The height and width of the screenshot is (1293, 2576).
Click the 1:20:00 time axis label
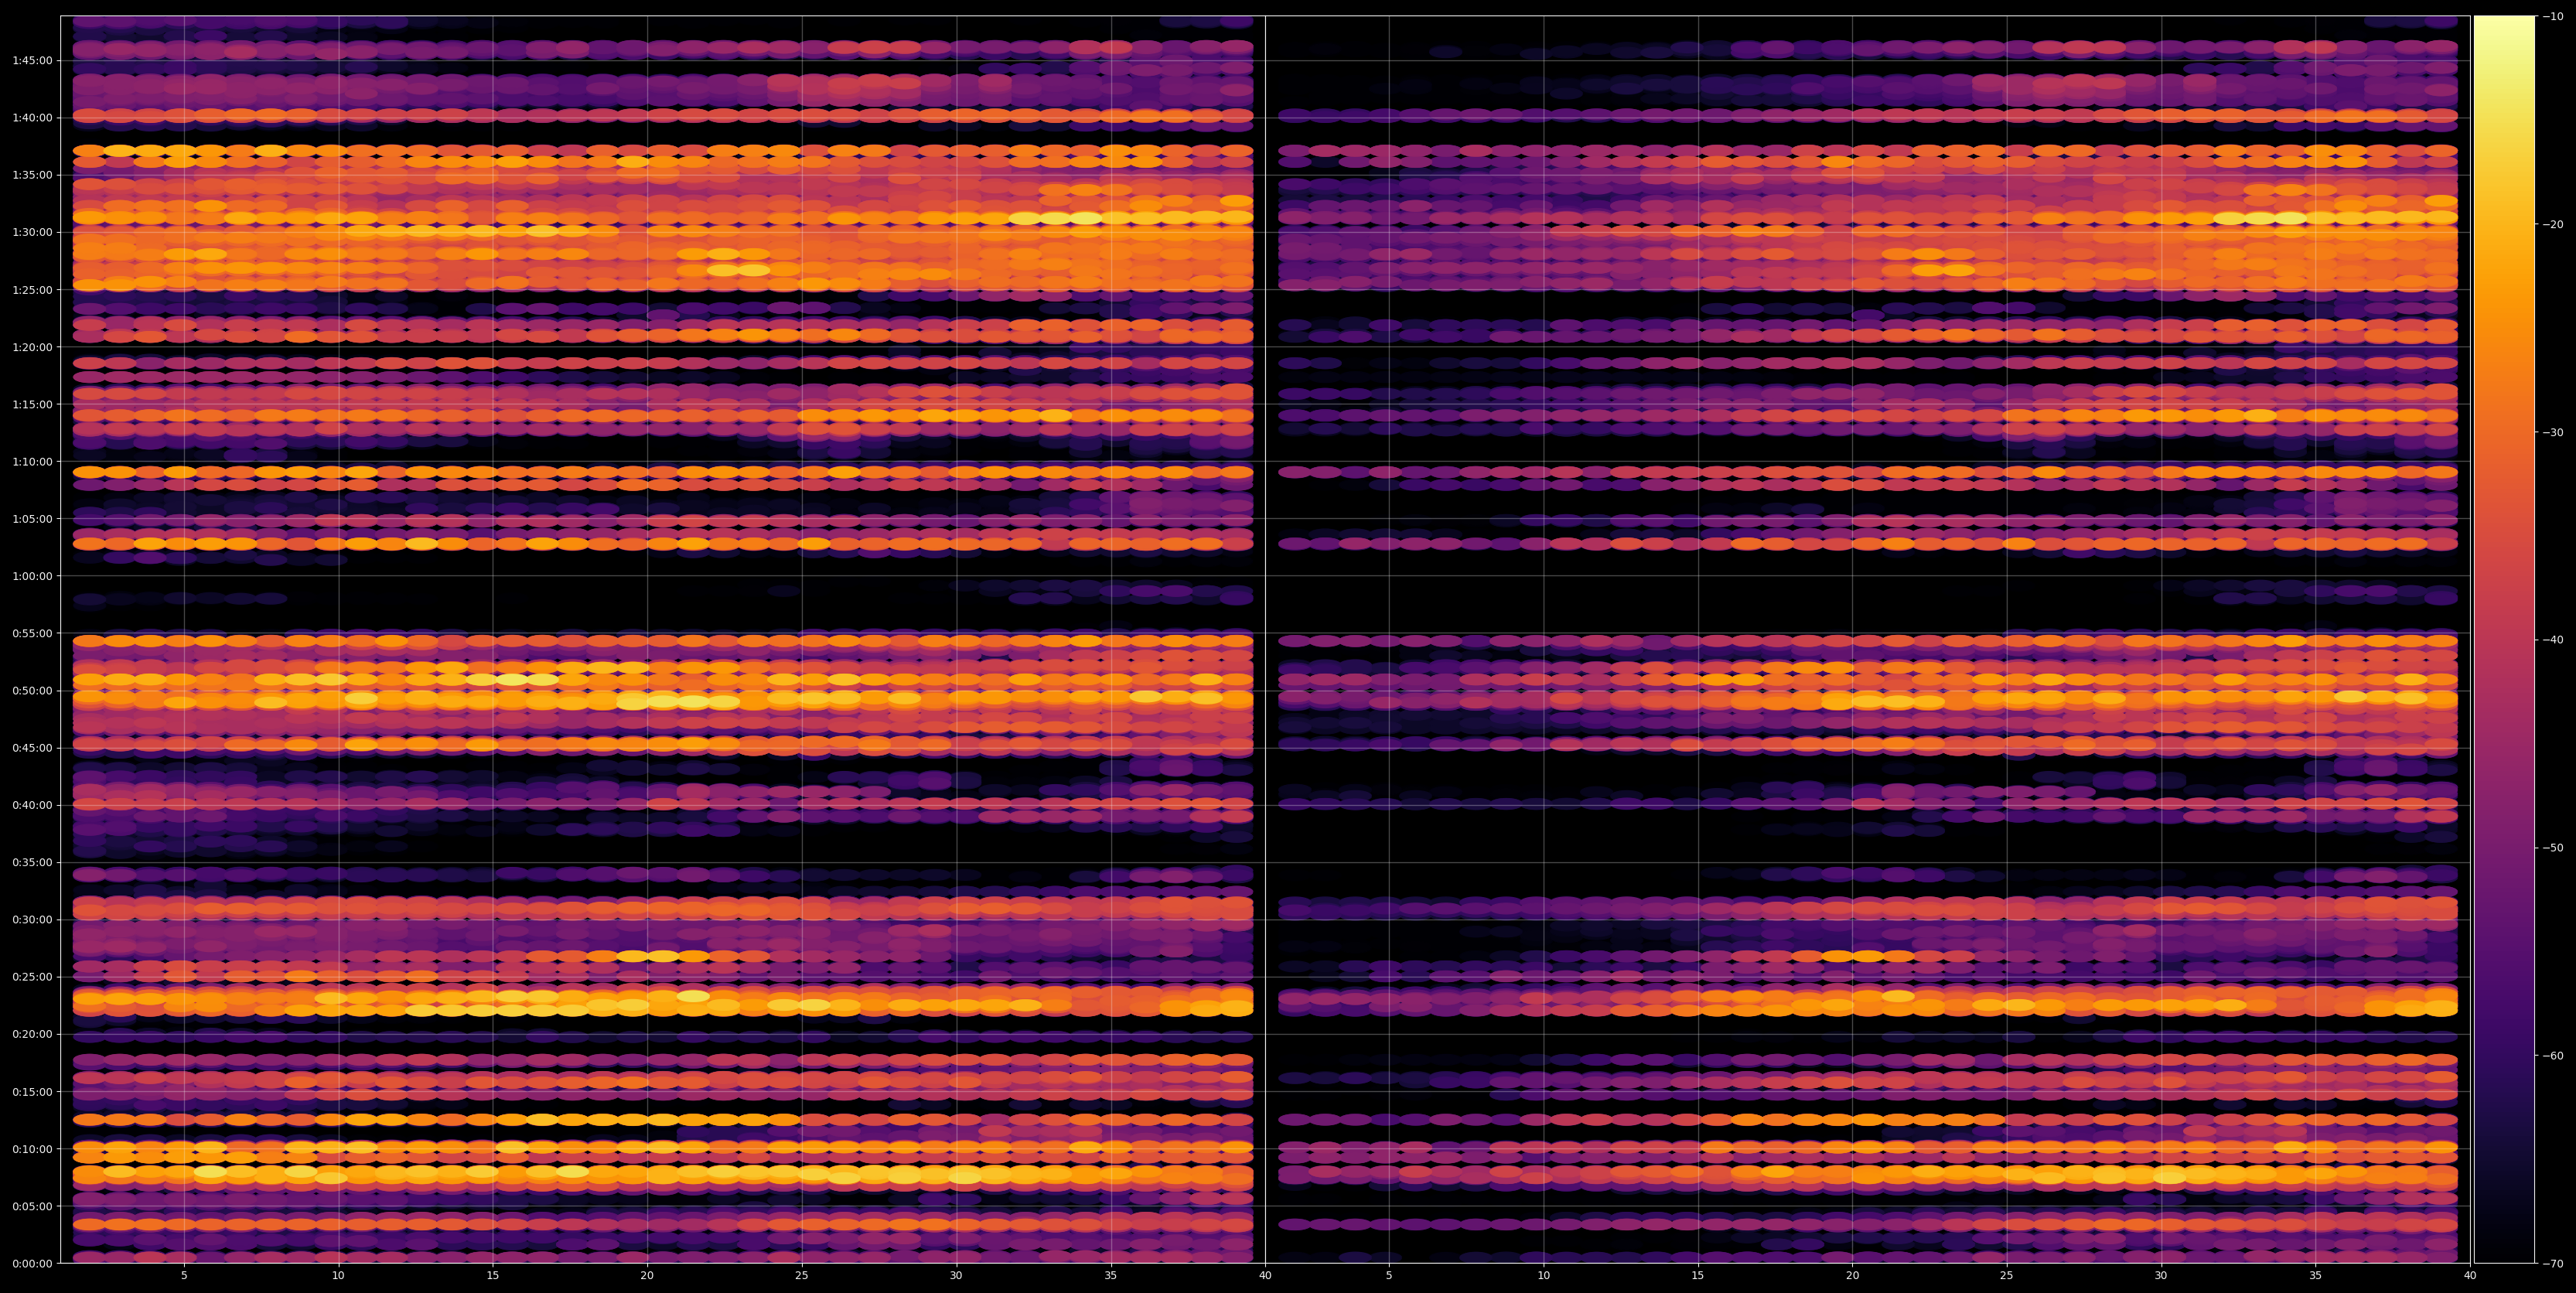coord(32,347)
